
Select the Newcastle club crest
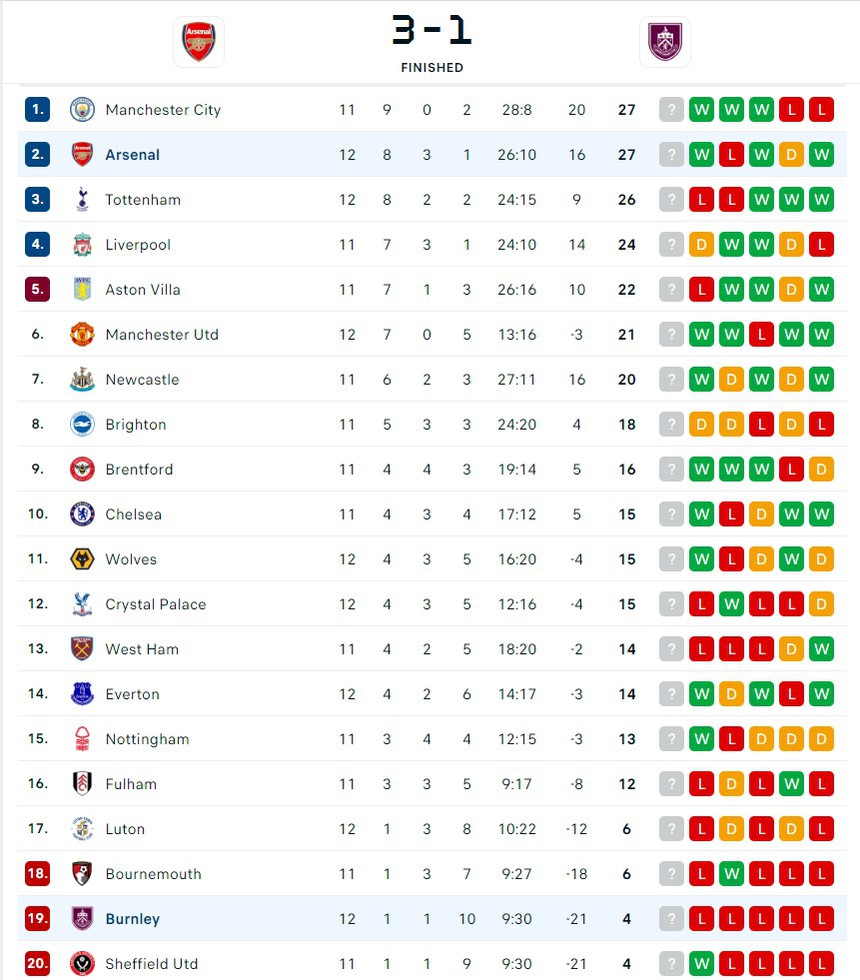82,379
